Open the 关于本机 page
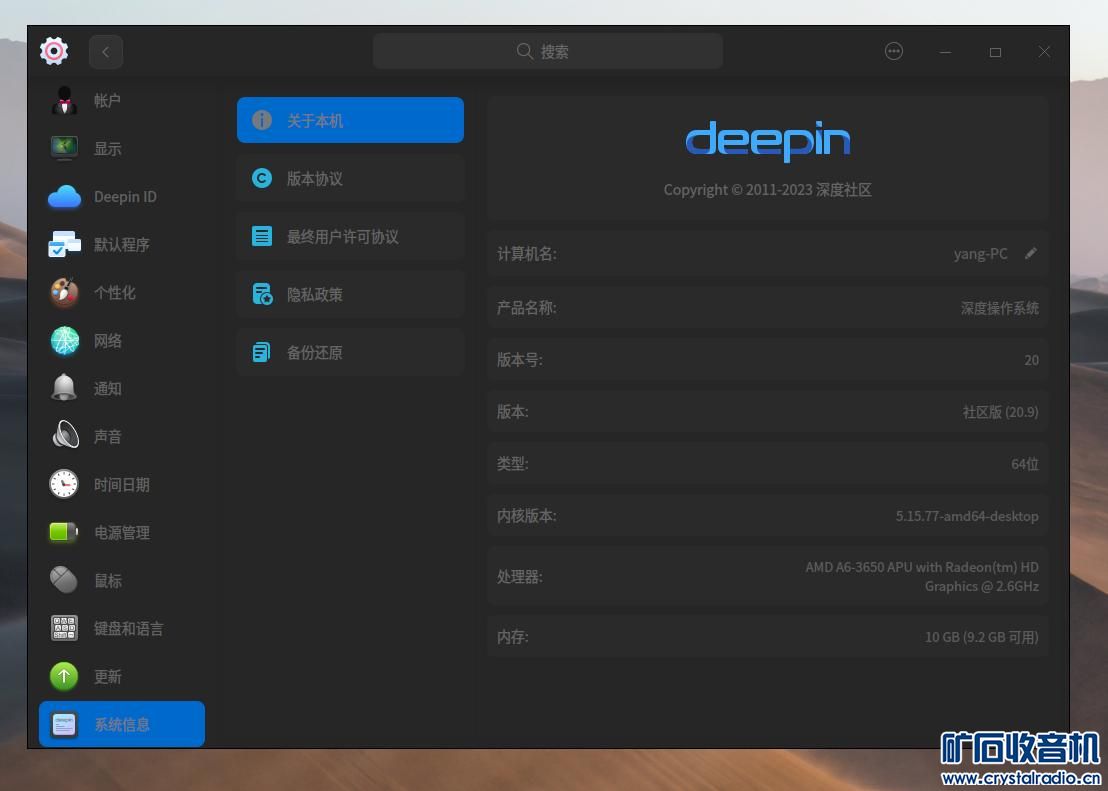This screenshot has height=791, width=1108. (350, 120)
